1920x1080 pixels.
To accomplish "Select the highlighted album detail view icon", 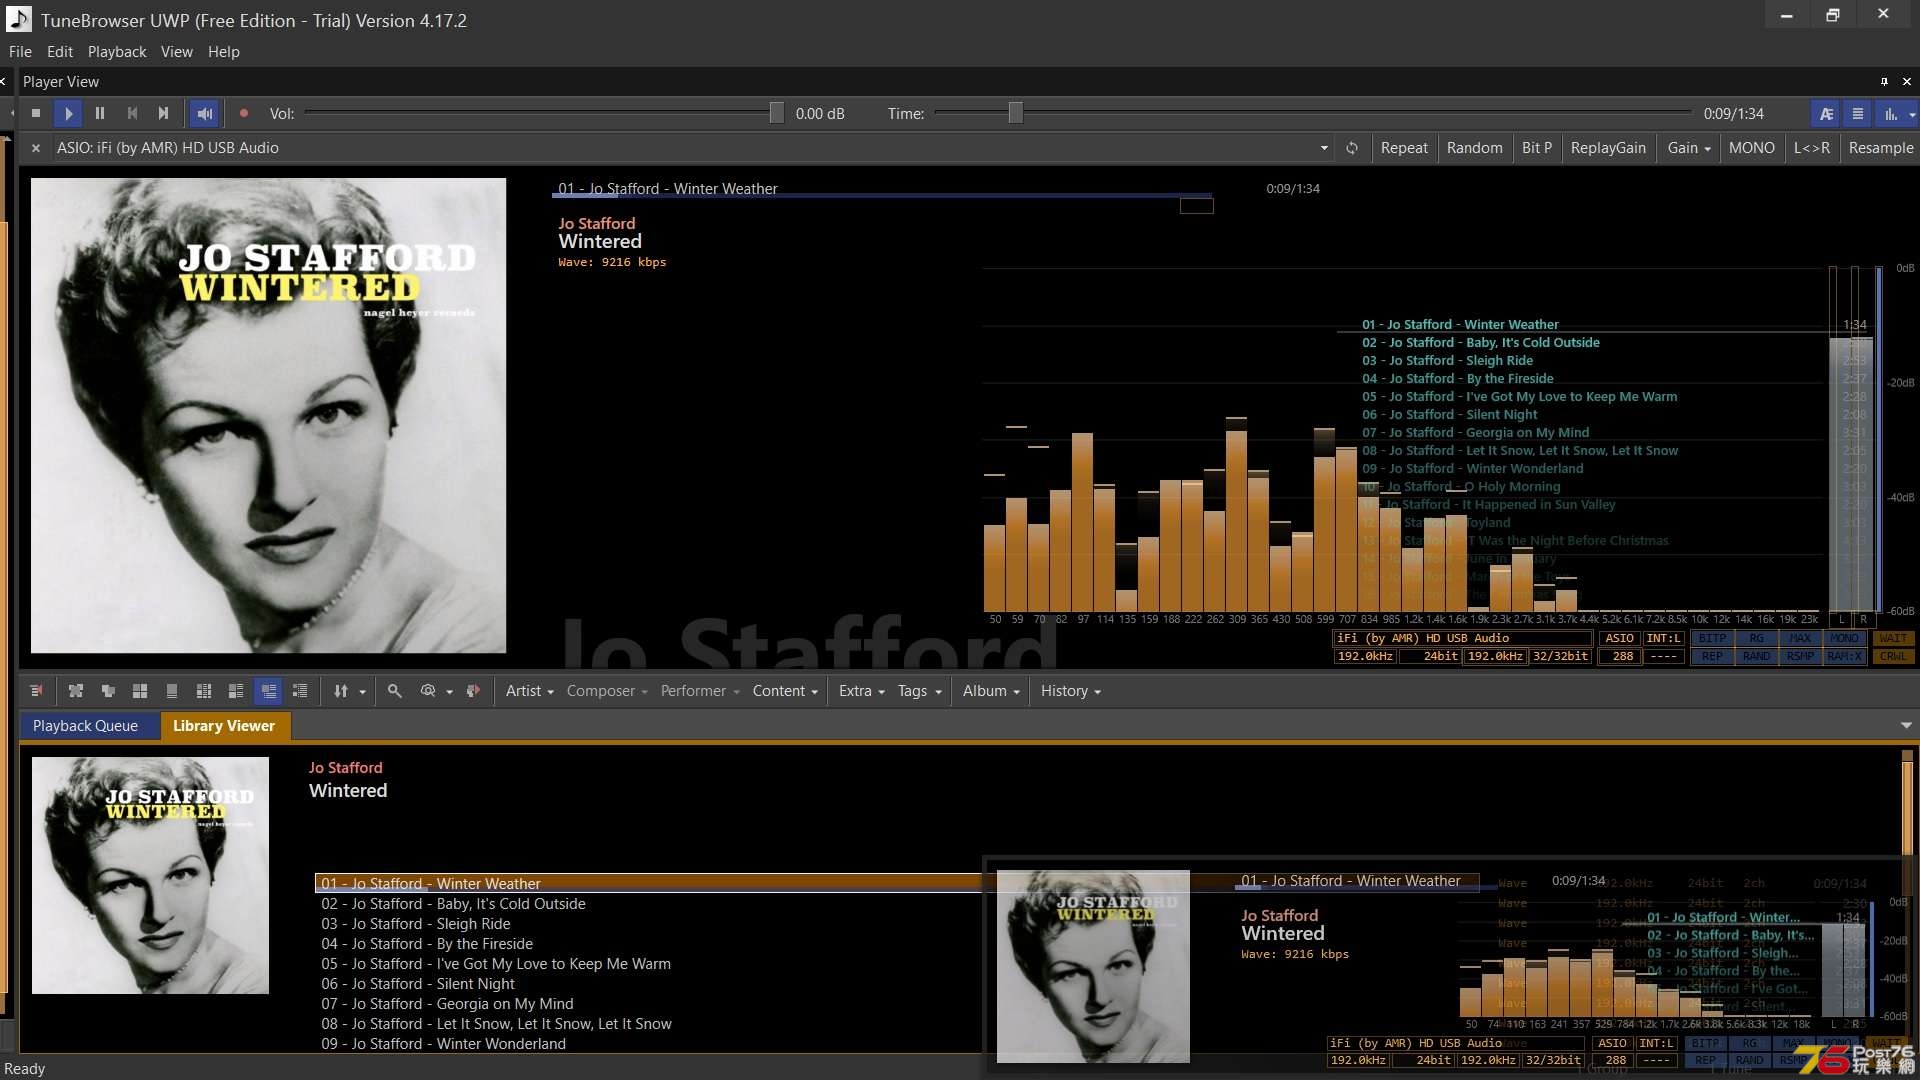I will [x=268, y=691].
